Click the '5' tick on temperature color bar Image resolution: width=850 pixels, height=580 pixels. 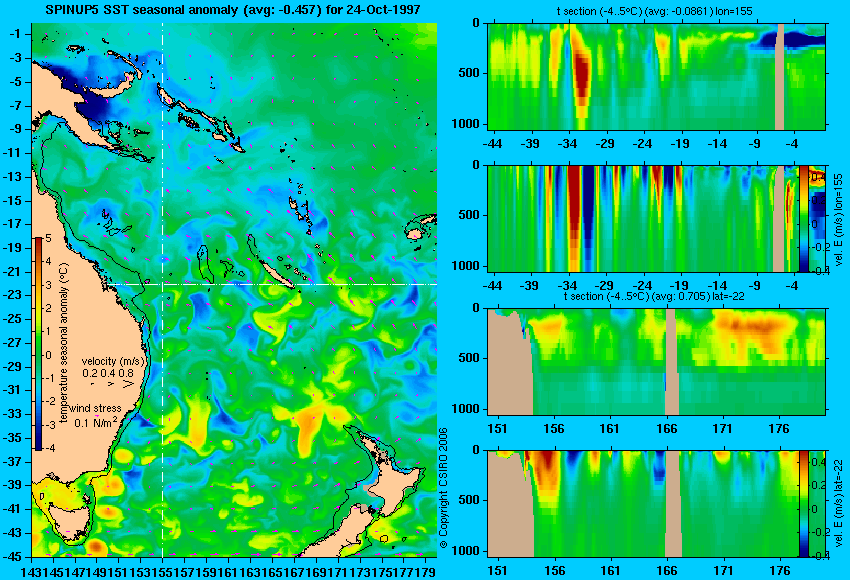coord(48,238)
